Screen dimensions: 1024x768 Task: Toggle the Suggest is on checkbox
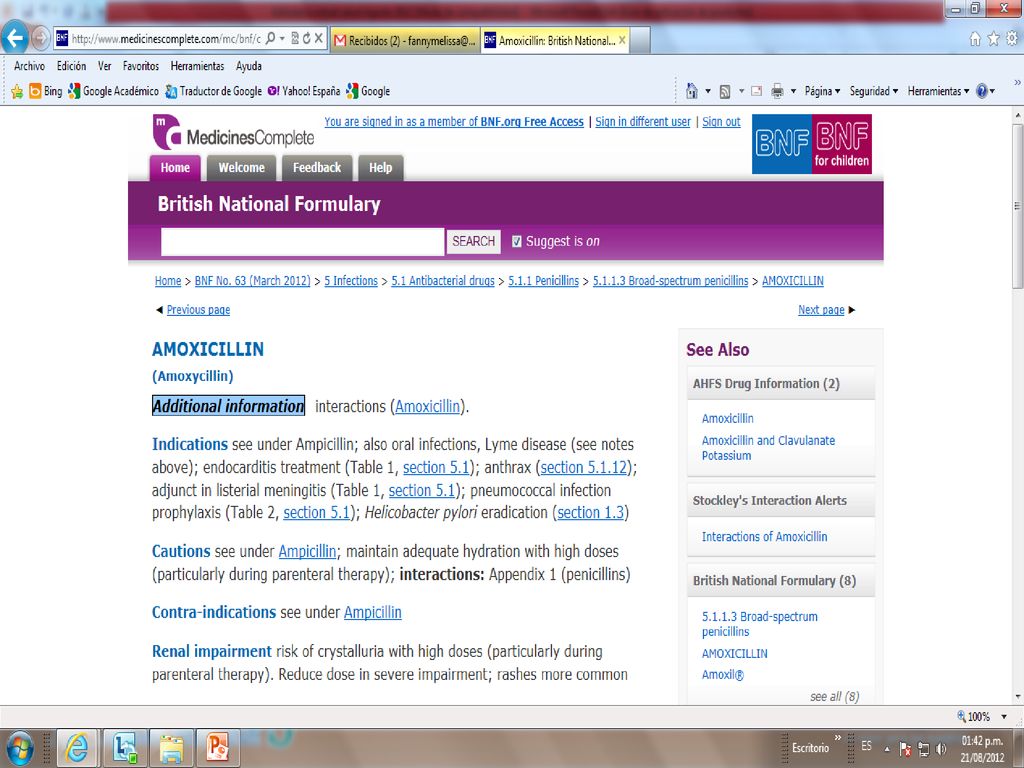517,242
